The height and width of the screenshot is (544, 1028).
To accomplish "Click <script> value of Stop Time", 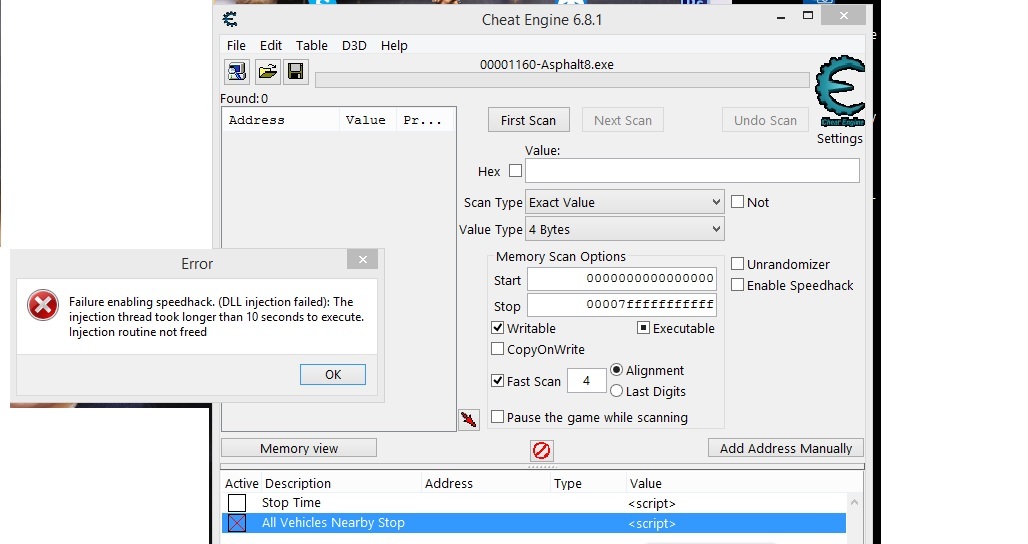I will 652,503.
